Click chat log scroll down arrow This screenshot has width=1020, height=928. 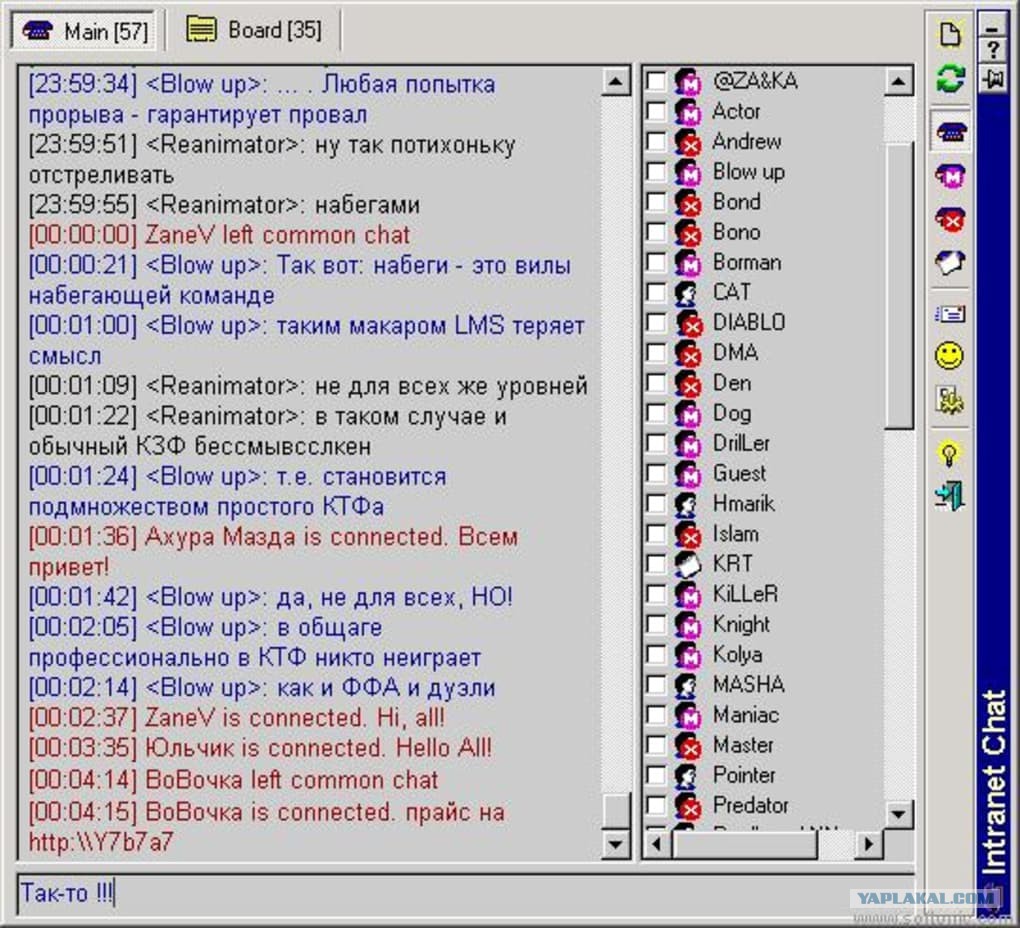(615, 845)
